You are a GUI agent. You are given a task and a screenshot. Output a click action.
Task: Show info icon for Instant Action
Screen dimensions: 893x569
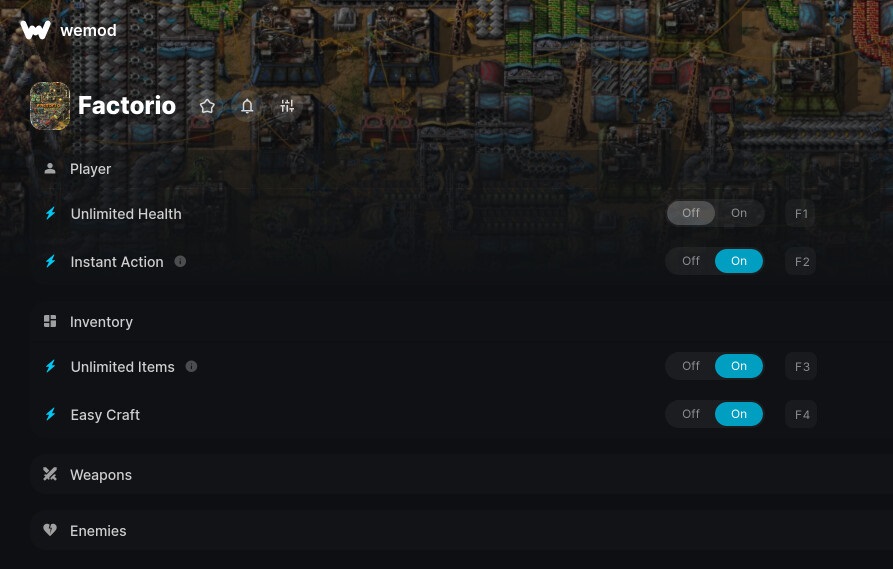(x=180, y=261)
